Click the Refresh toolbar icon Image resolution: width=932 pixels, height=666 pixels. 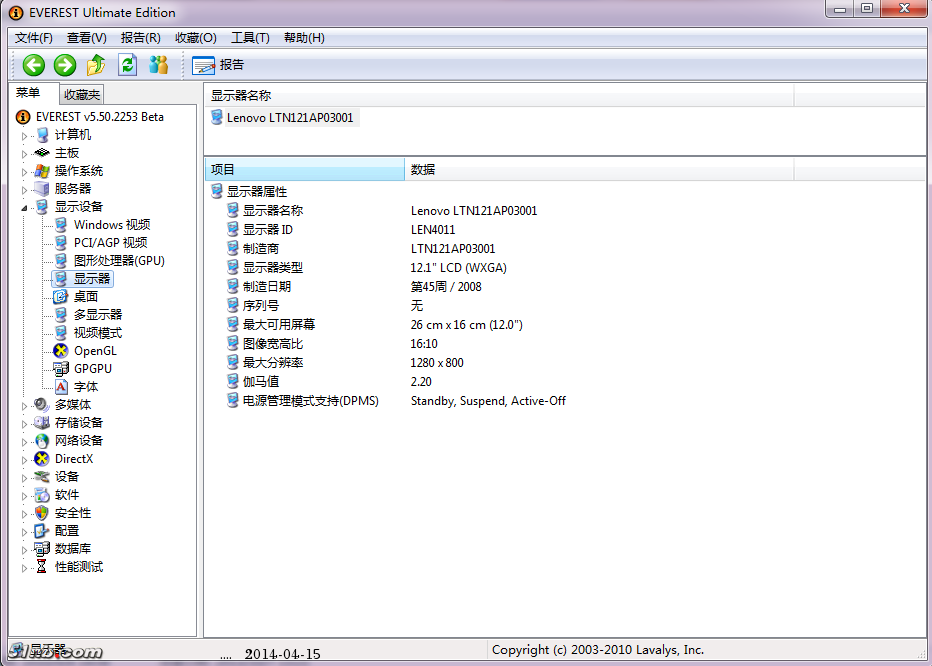(x=127, y=65)
